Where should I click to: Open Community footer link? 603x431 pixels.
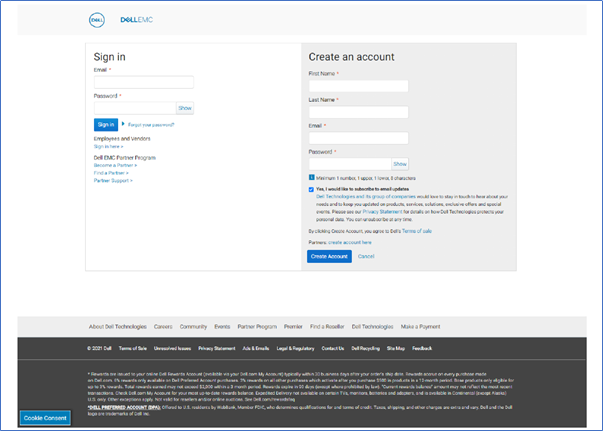click(193, 327)
